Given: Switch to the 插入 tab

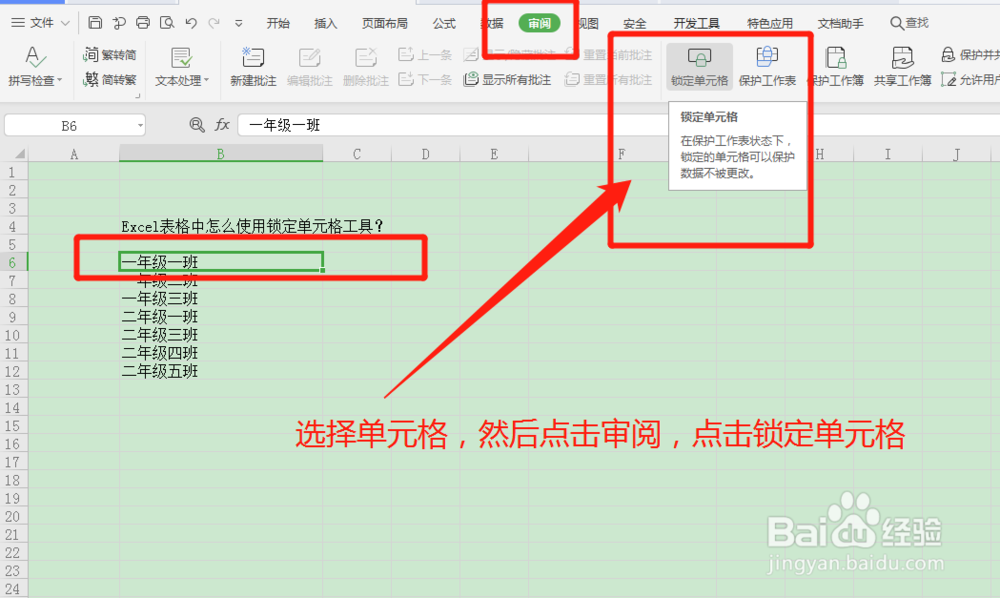Looking at the screenshot, I should pos(325,24).
